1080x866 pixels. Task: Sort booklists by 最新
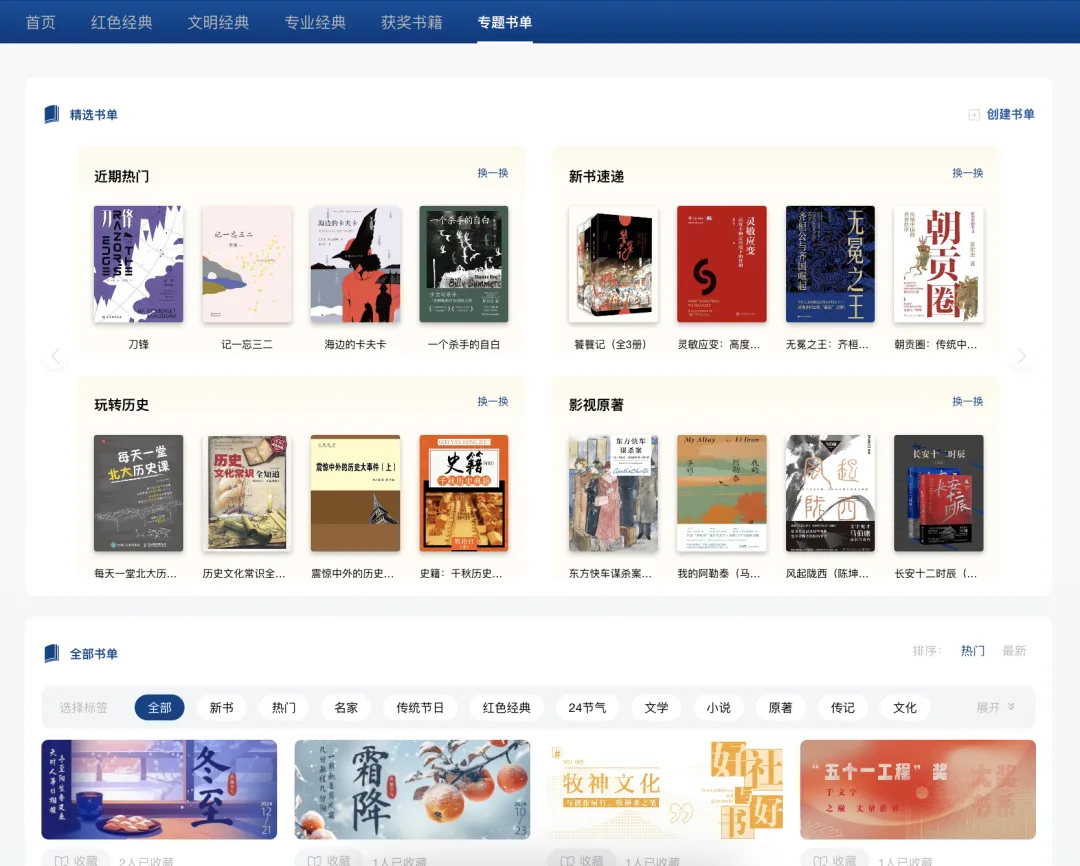[x=1014, y=651]
